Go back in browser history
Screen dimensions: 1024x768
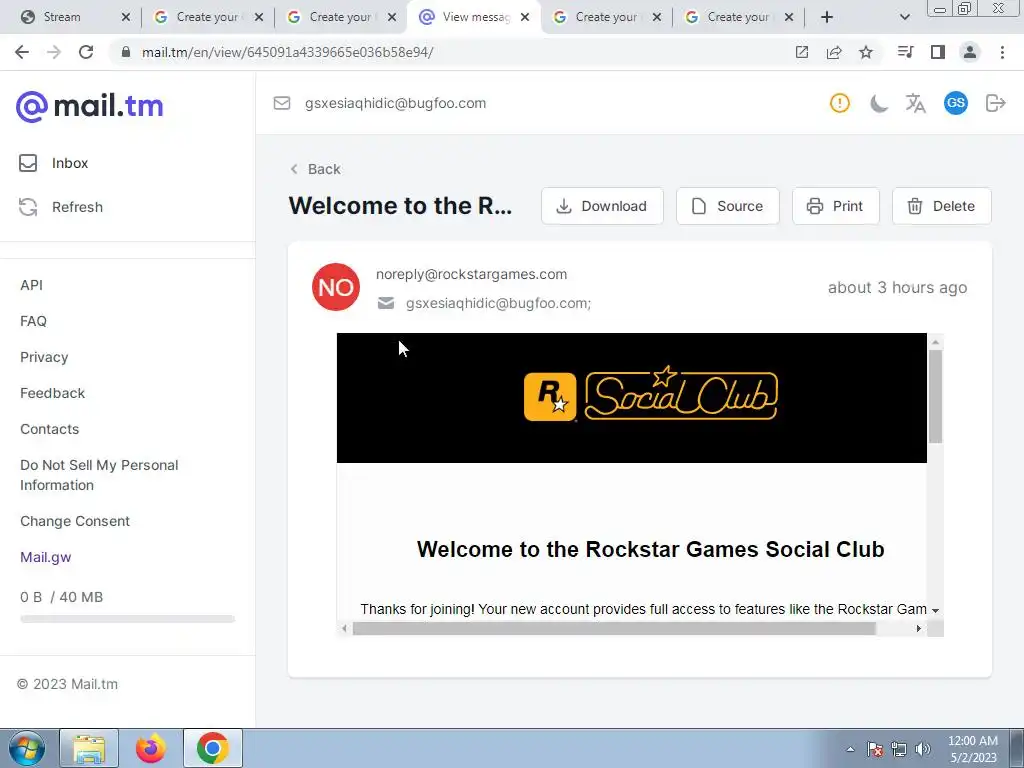point(22,52)
